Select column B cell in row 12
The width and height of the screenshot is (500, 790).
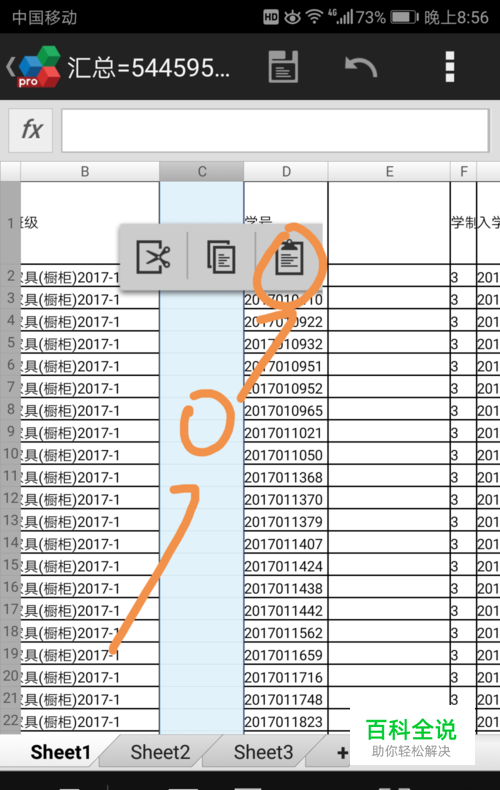[90, 498]
